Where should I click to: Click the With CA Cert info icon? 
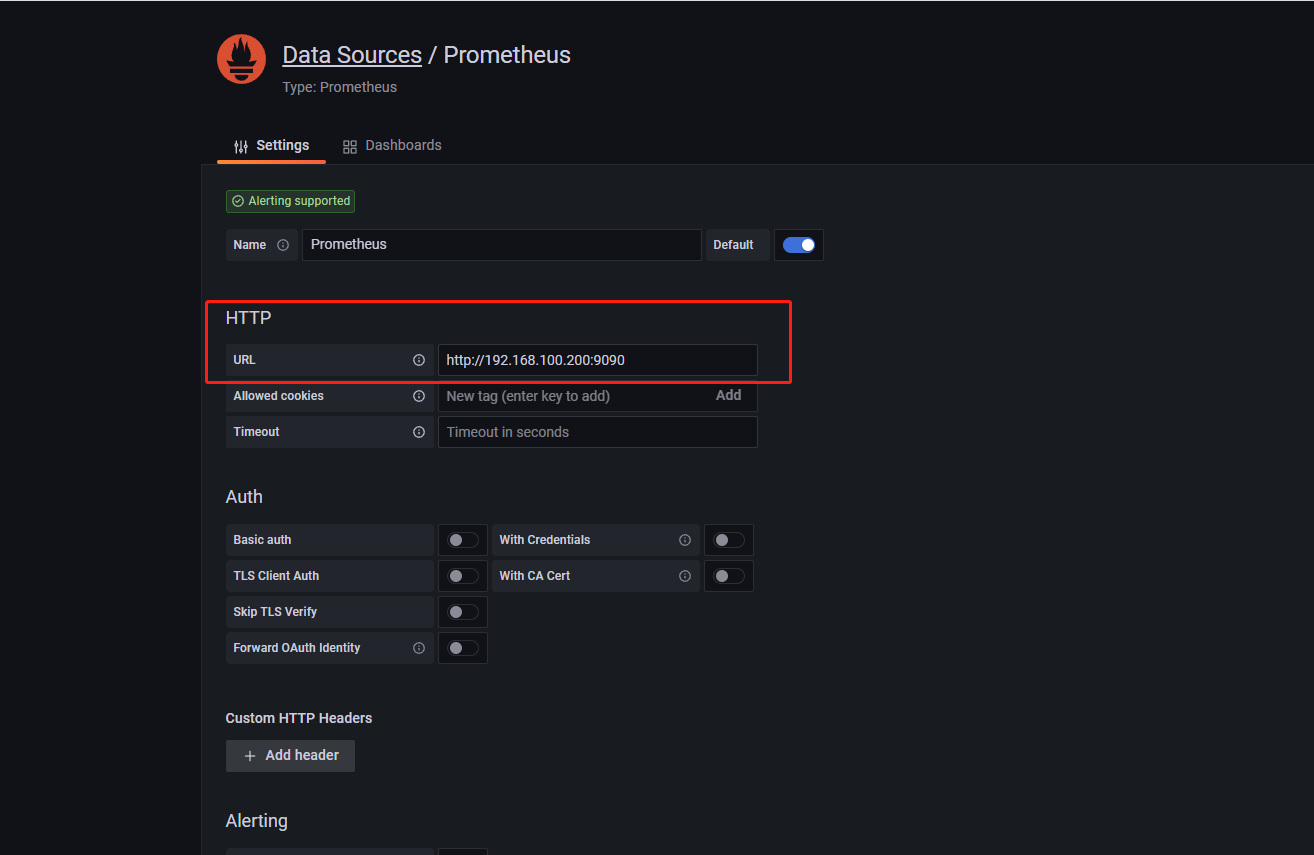685,576
